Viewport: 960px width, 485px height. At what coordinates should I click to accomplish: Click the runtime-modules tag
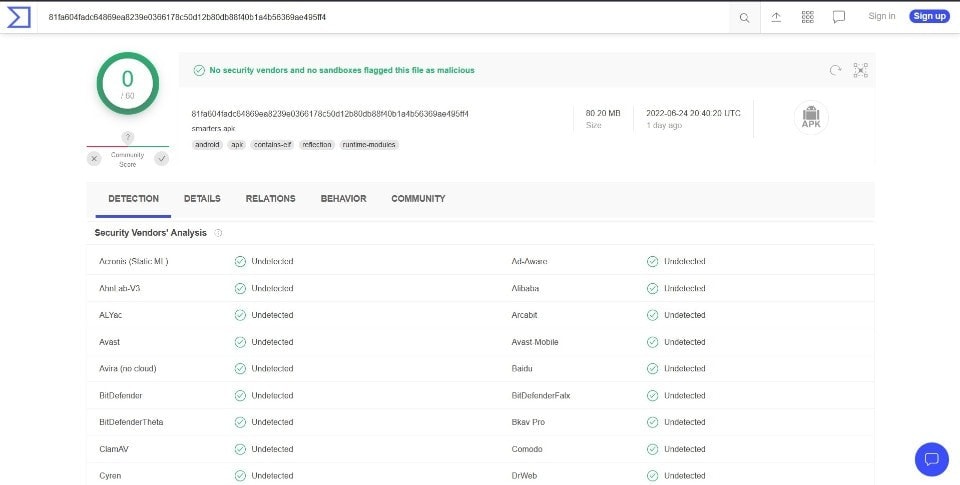(369, 145)
